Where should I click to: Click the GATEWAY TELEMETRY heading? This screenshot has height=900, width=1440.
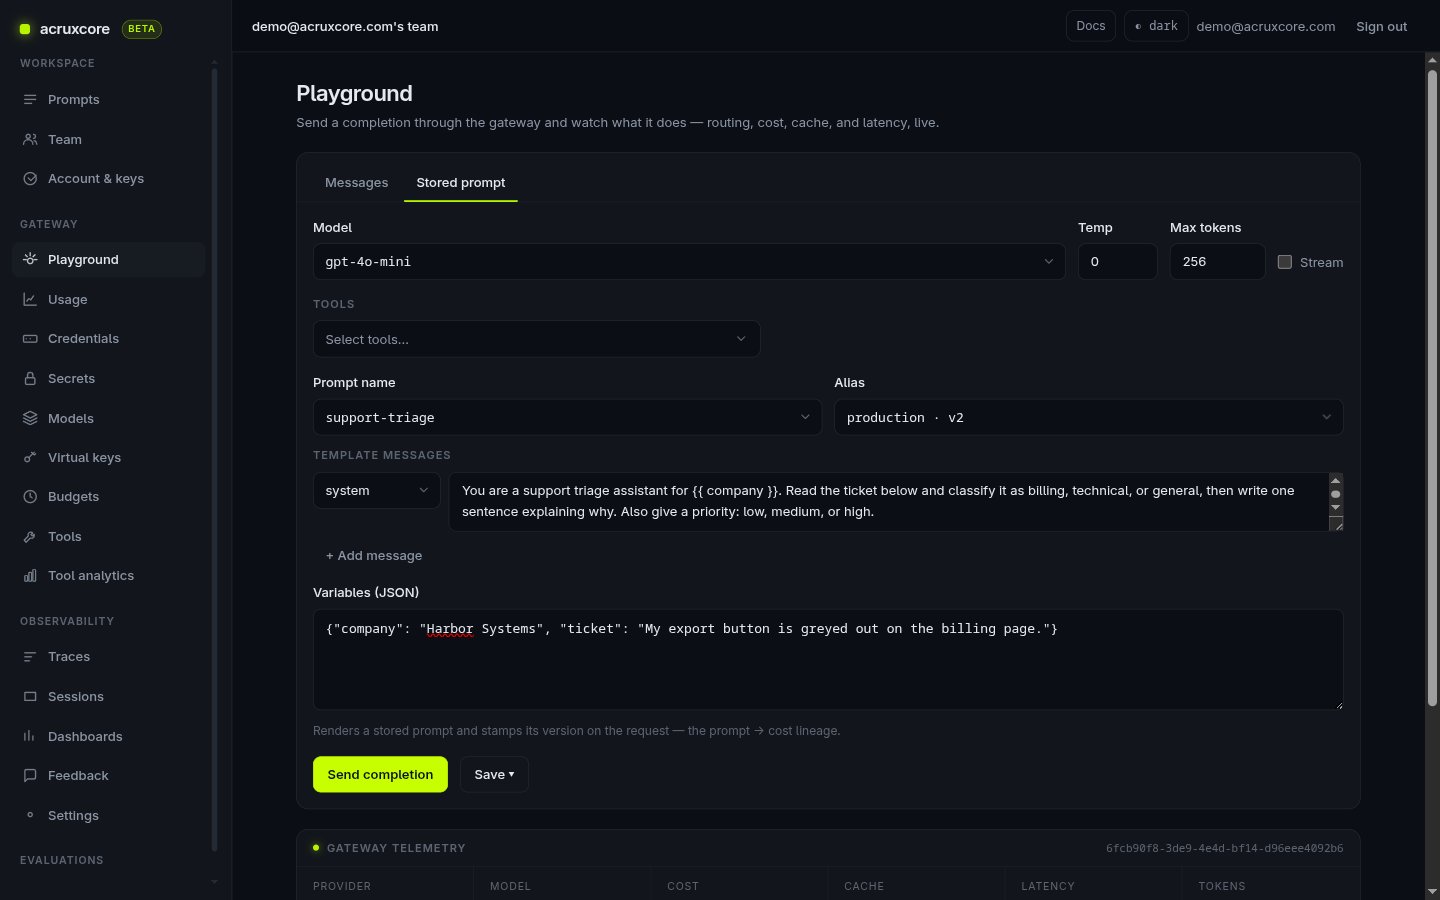click(x=396, y=848)
